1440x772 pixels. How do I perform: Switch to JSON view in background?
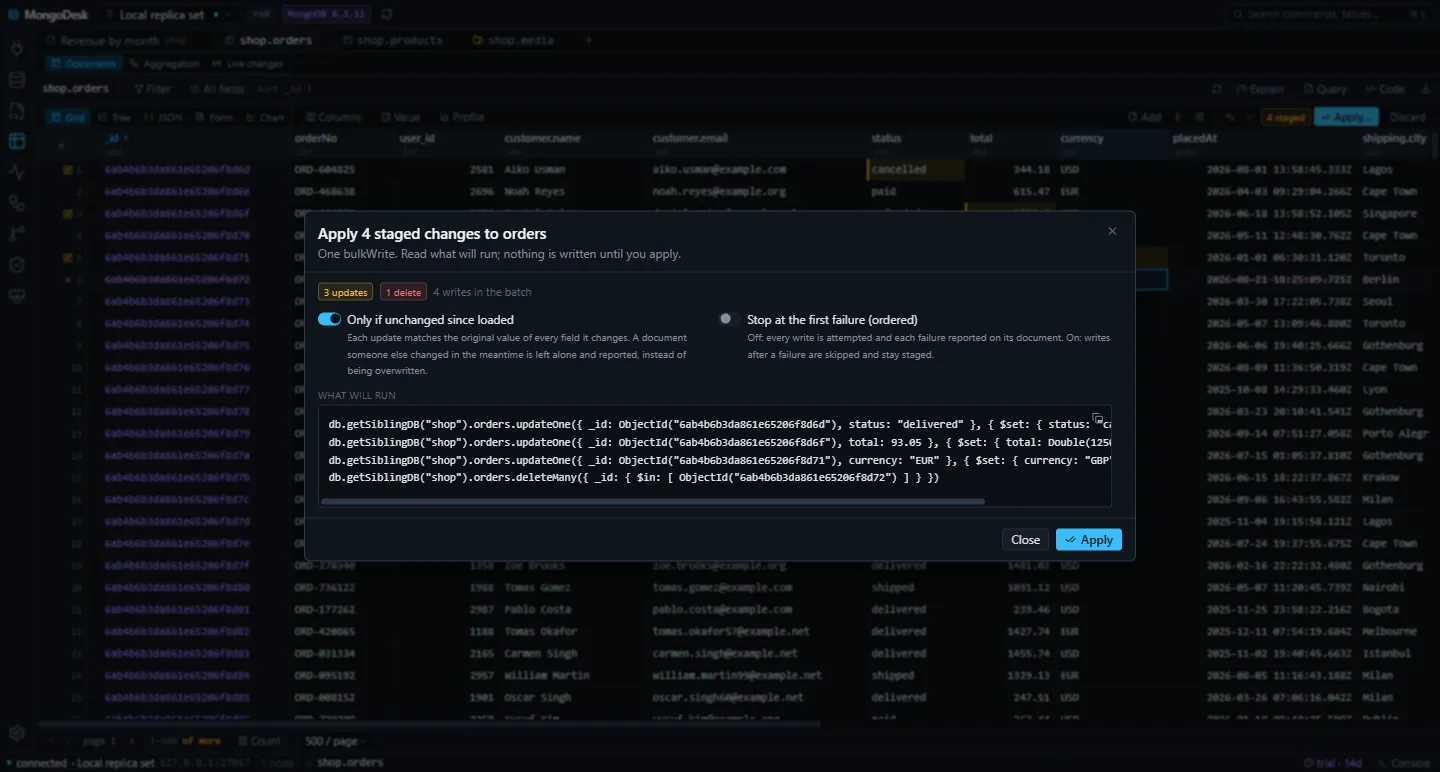click(x=165, y=117)
